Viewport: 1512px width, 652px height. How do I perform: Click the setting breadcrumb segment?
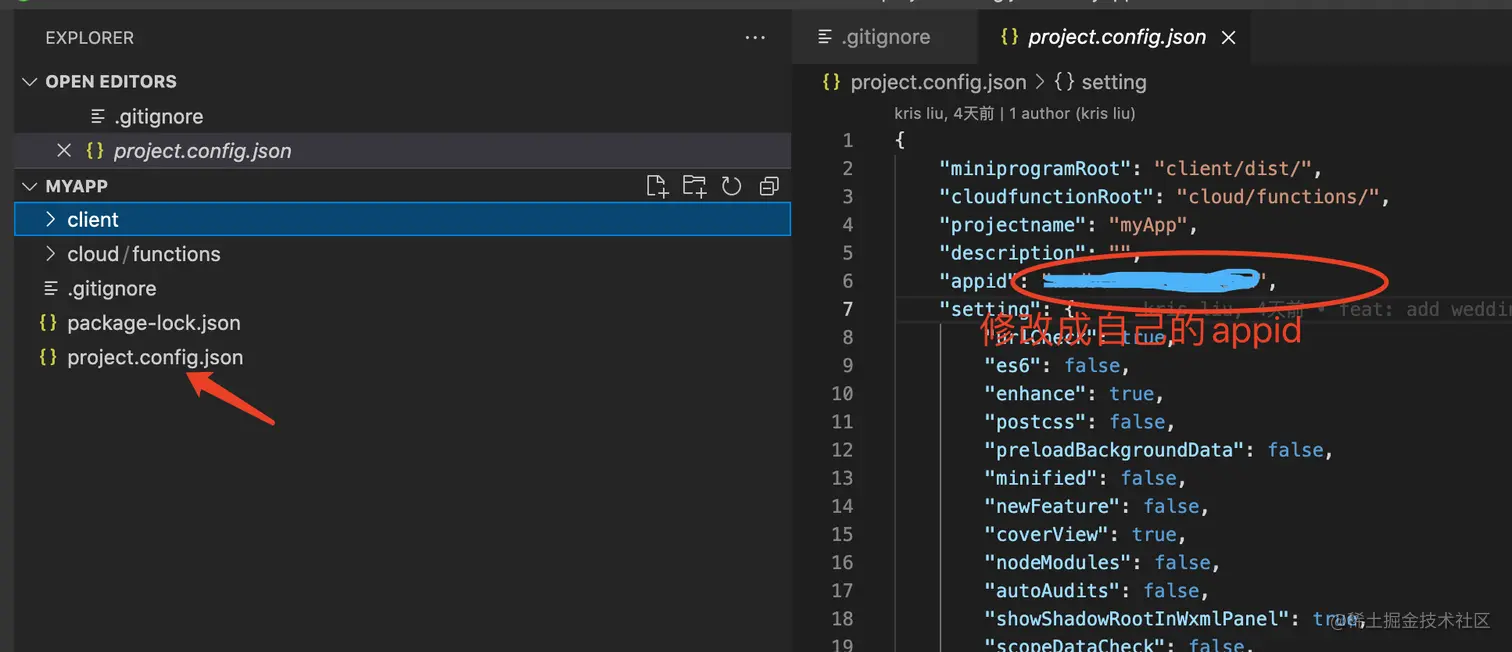1114,82
